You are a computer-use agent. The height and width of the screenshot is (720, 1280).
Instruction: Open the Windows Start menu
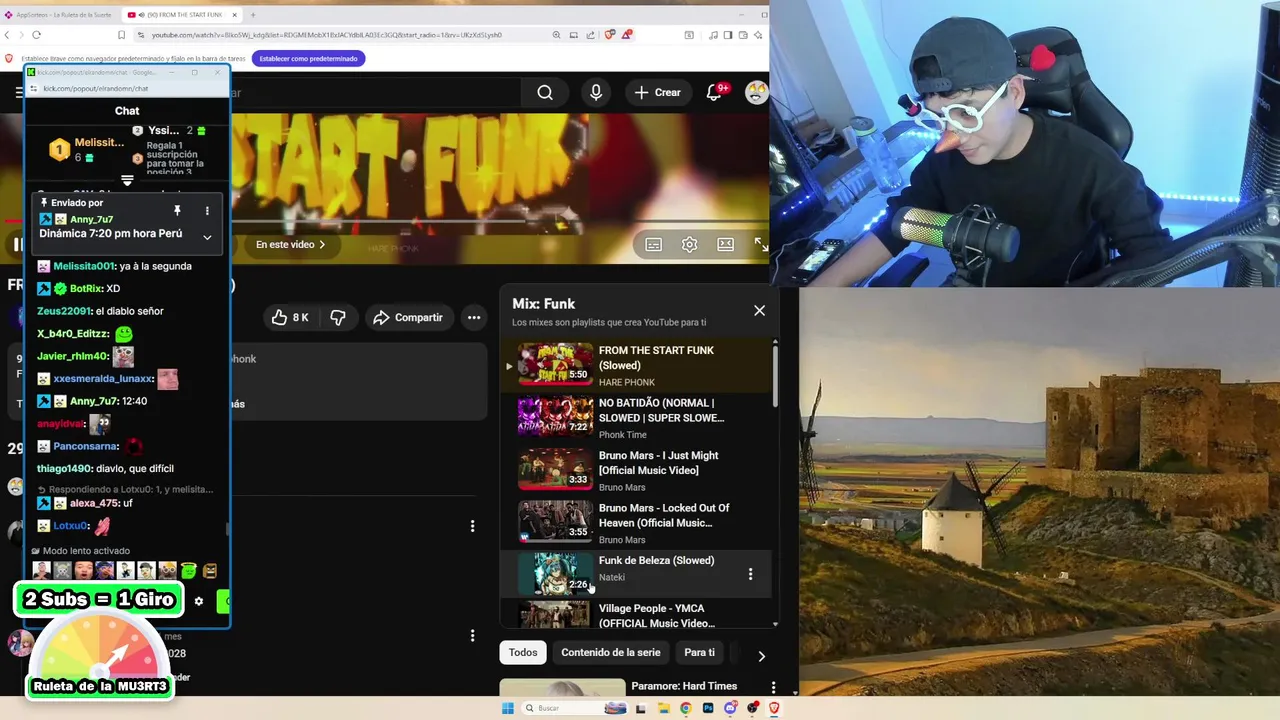point(507,708)
